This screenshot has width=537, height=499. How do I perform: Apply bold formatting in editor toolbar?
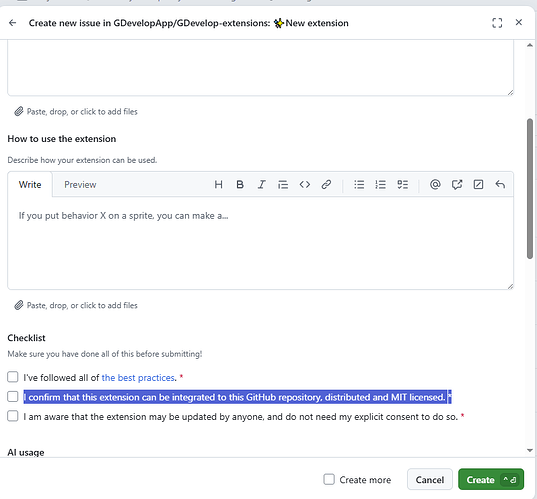(x=240, y=185)
